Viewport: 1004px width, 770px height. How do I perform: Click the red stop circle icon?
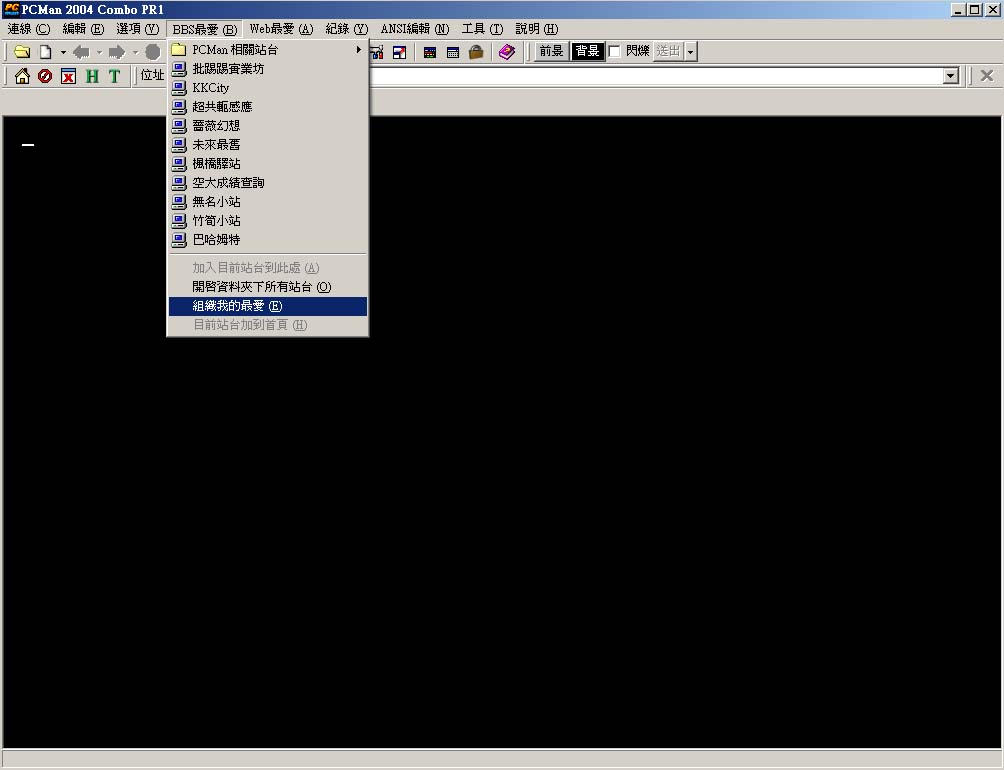pyautogui.click(x=45, y=76)
